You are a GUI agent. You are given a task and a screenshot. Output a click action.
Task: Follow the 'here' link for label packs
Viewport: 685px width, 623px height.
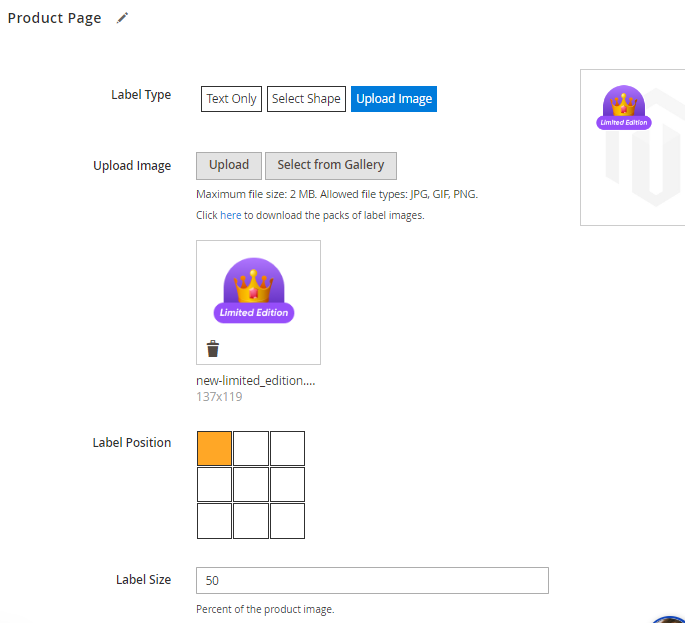[230, 215]
